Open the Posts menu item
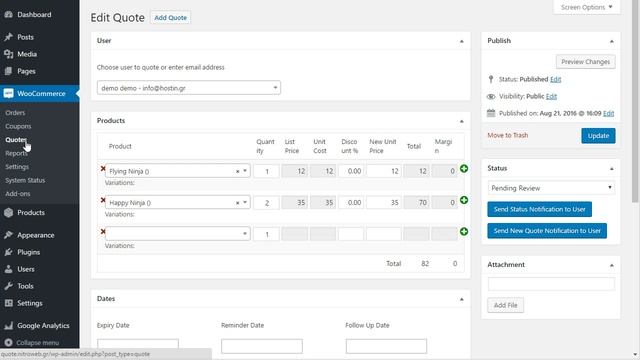The image size is (640, 360). coord(25,37)
